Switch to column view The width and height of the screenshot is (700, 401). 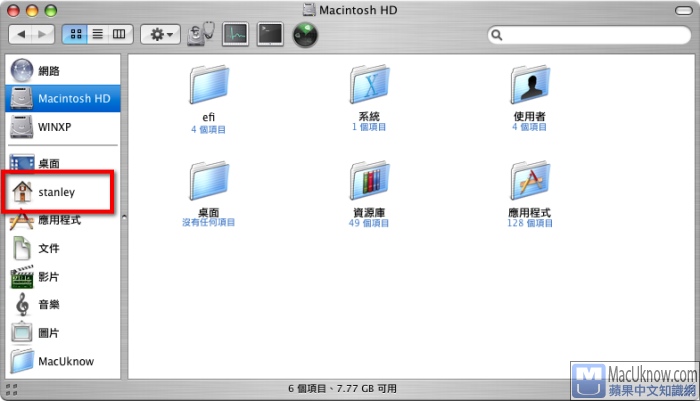[119, 34]
